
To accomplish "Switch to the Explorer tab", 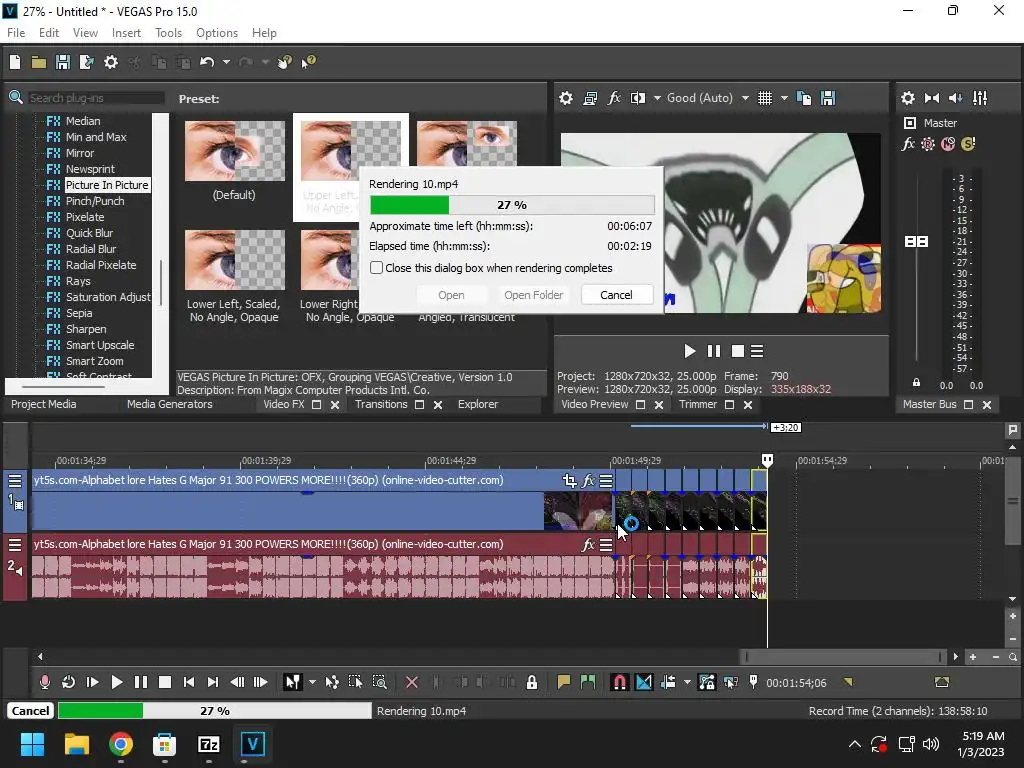I will 477,404.
